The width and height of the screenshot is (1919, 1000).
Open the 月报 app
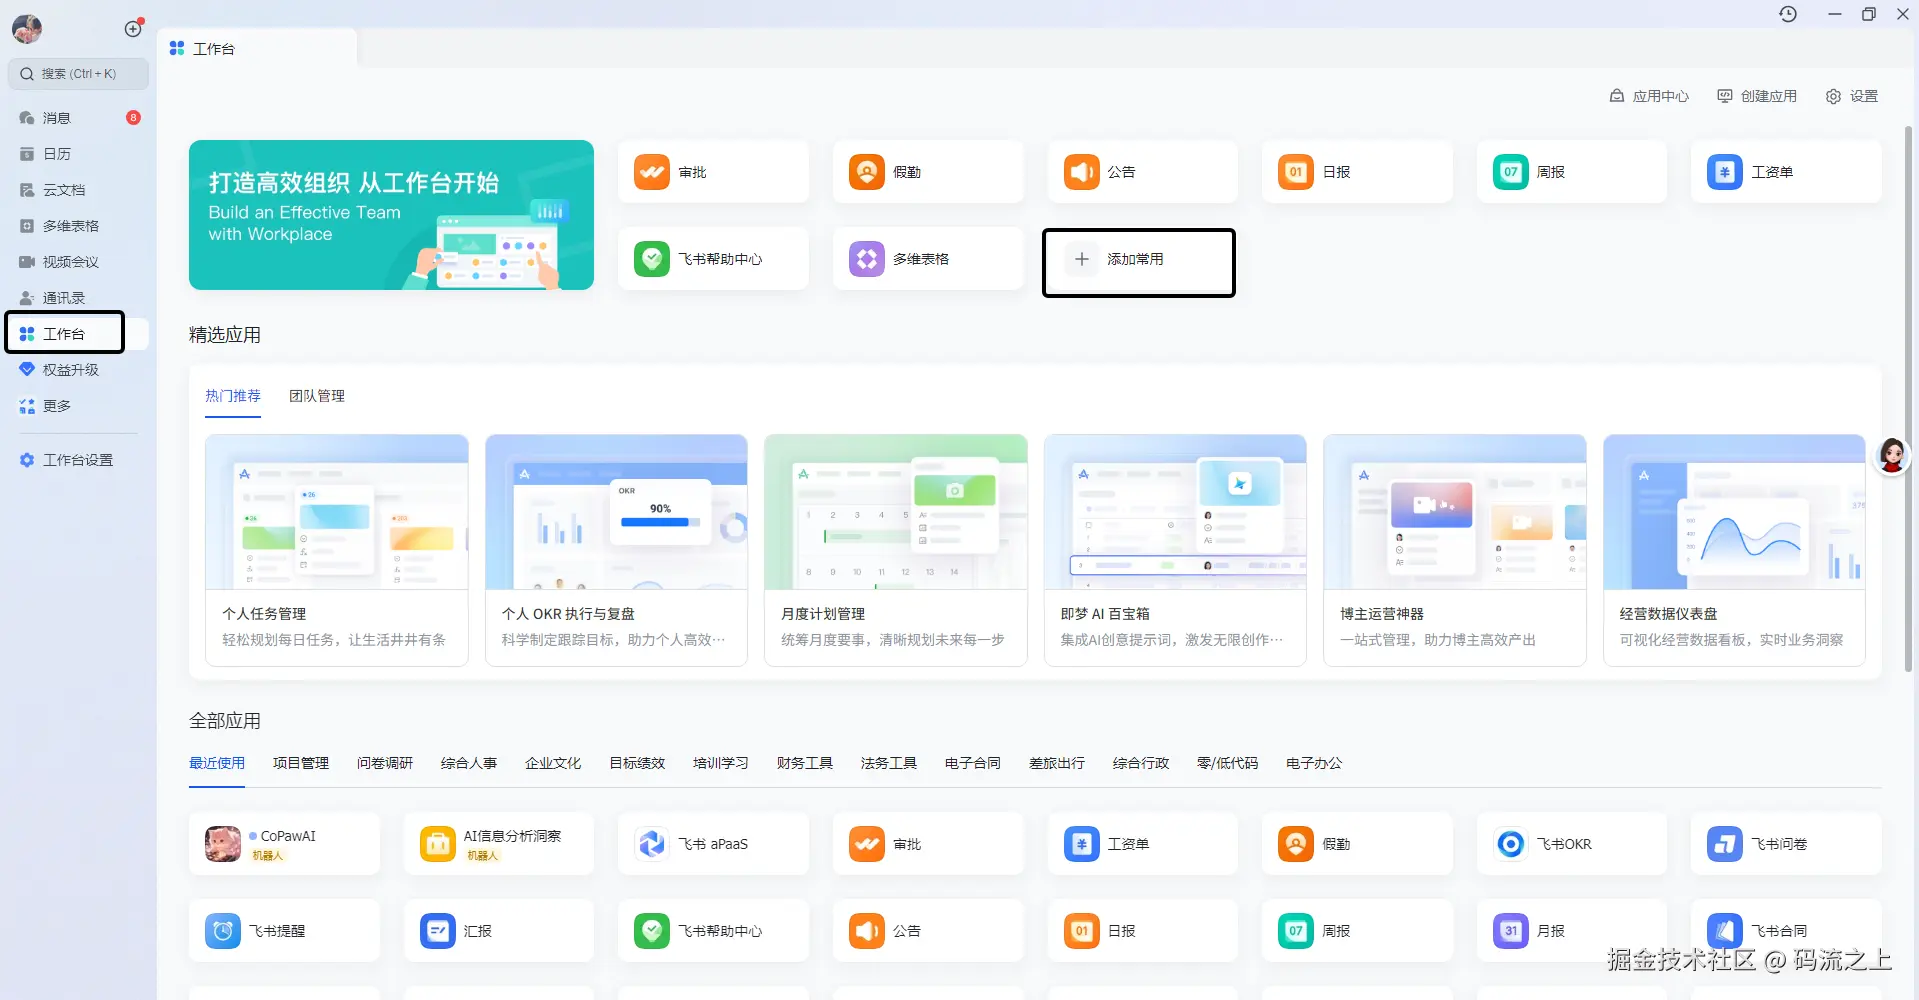[1571, 931]
